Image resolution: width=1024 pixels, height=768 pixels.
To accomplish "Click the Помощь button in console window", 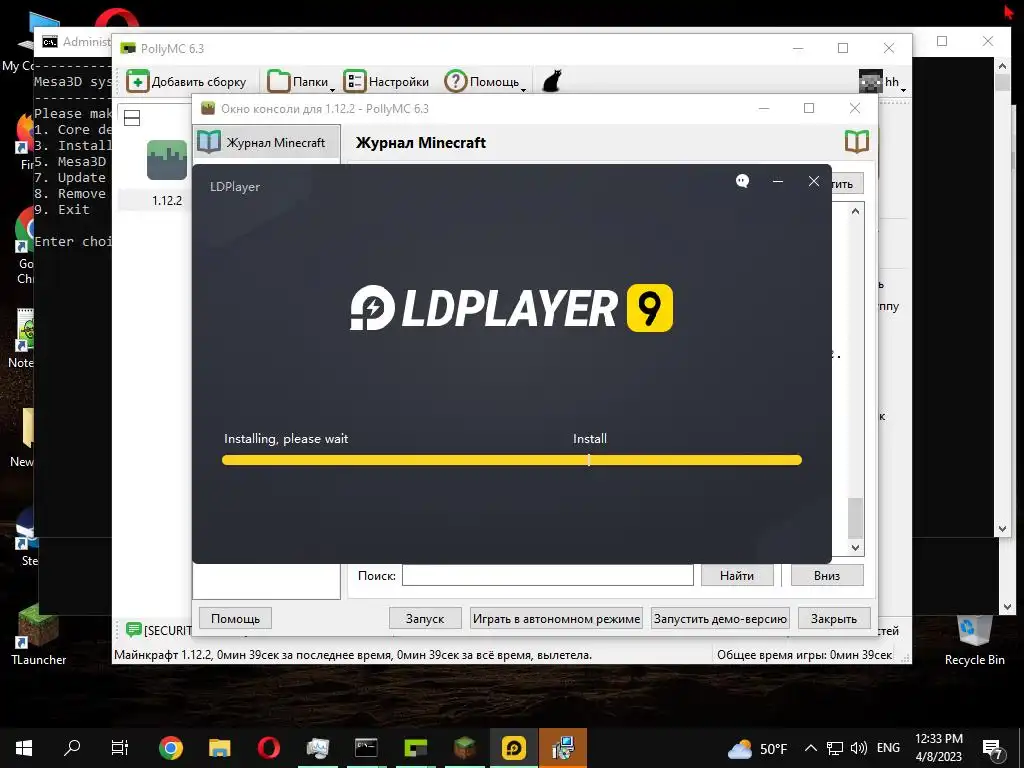I will [235, 618].
